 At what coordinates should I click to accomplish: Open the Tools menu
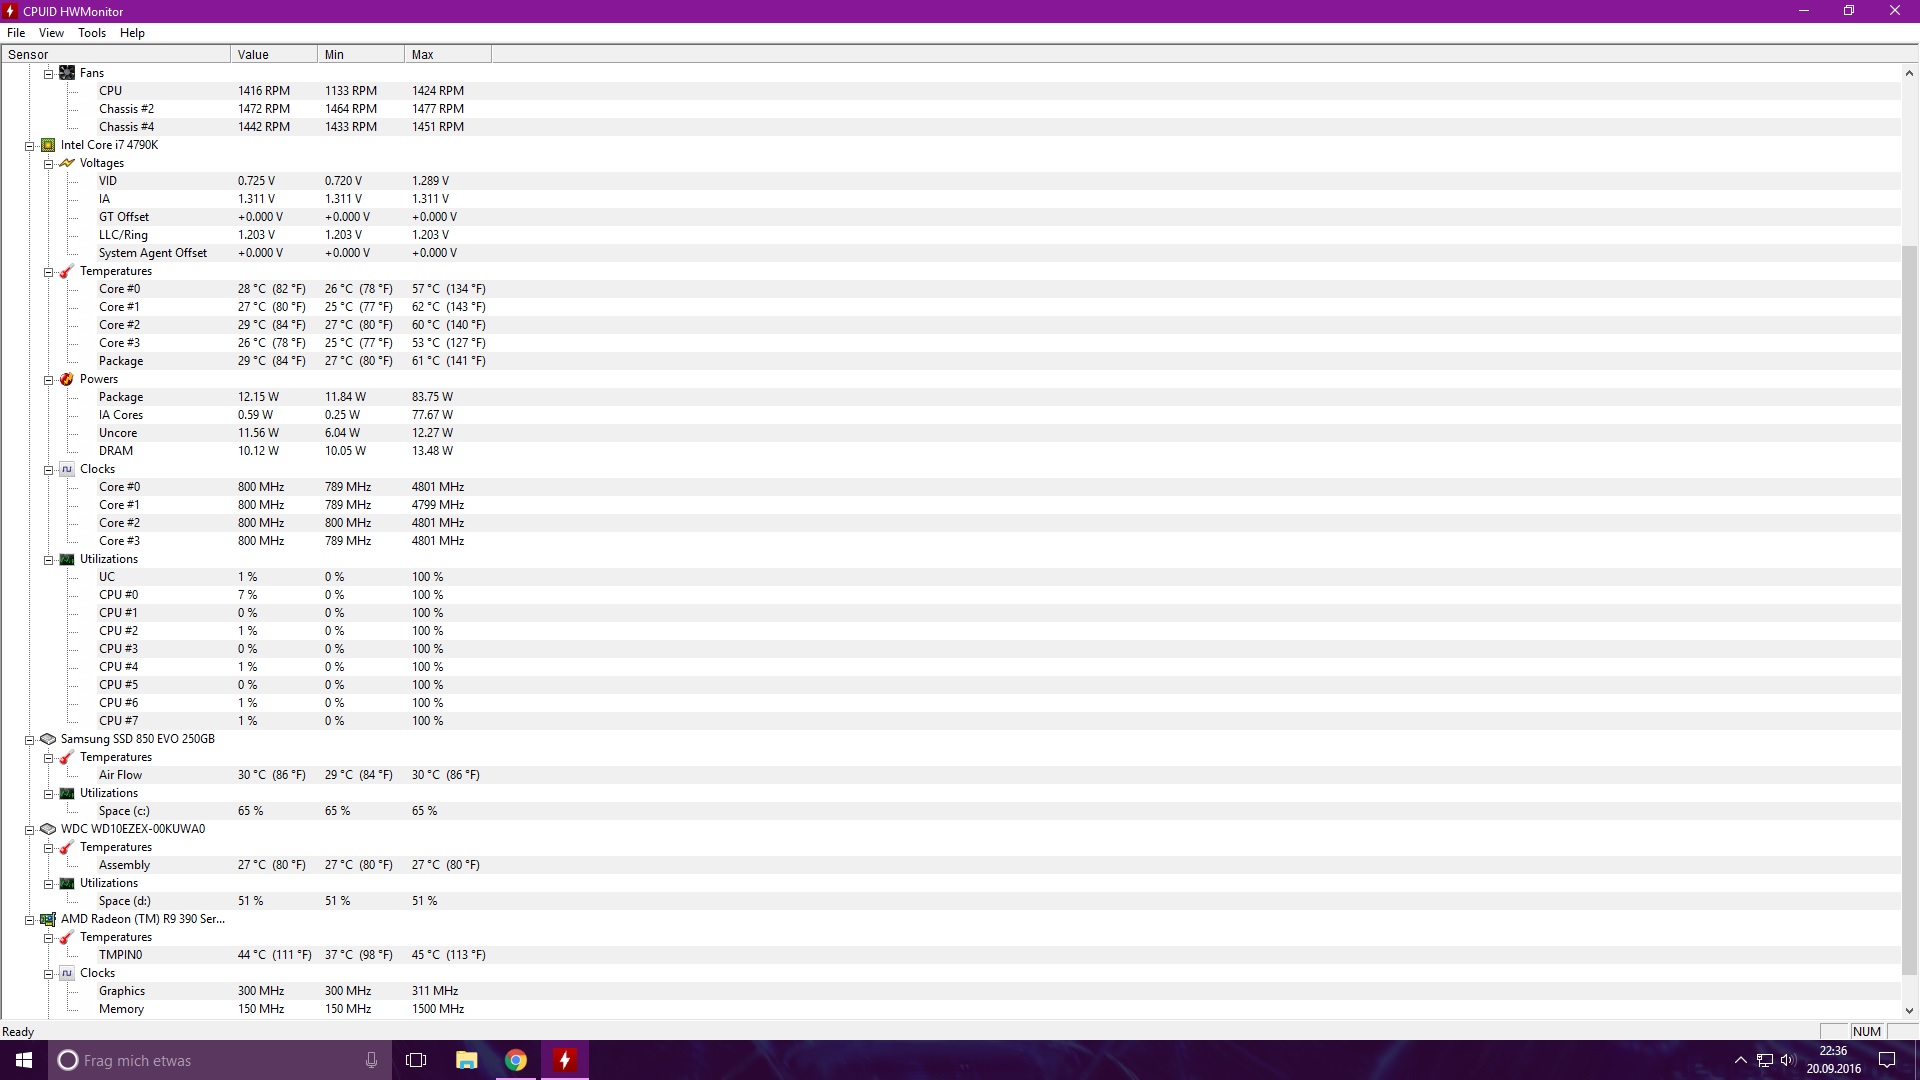pyautogui.click(x=92, y=33)
